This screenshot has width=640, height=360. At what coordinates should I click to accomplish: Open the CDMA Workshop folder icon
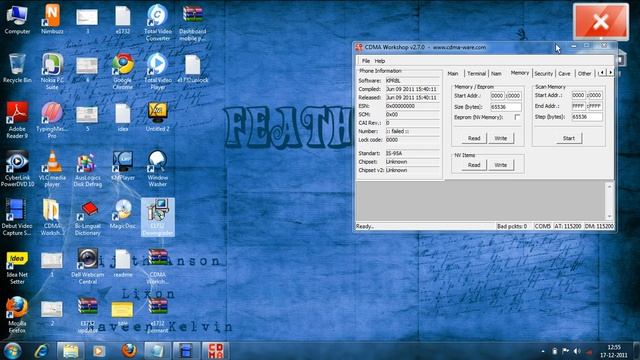[52, 218]
